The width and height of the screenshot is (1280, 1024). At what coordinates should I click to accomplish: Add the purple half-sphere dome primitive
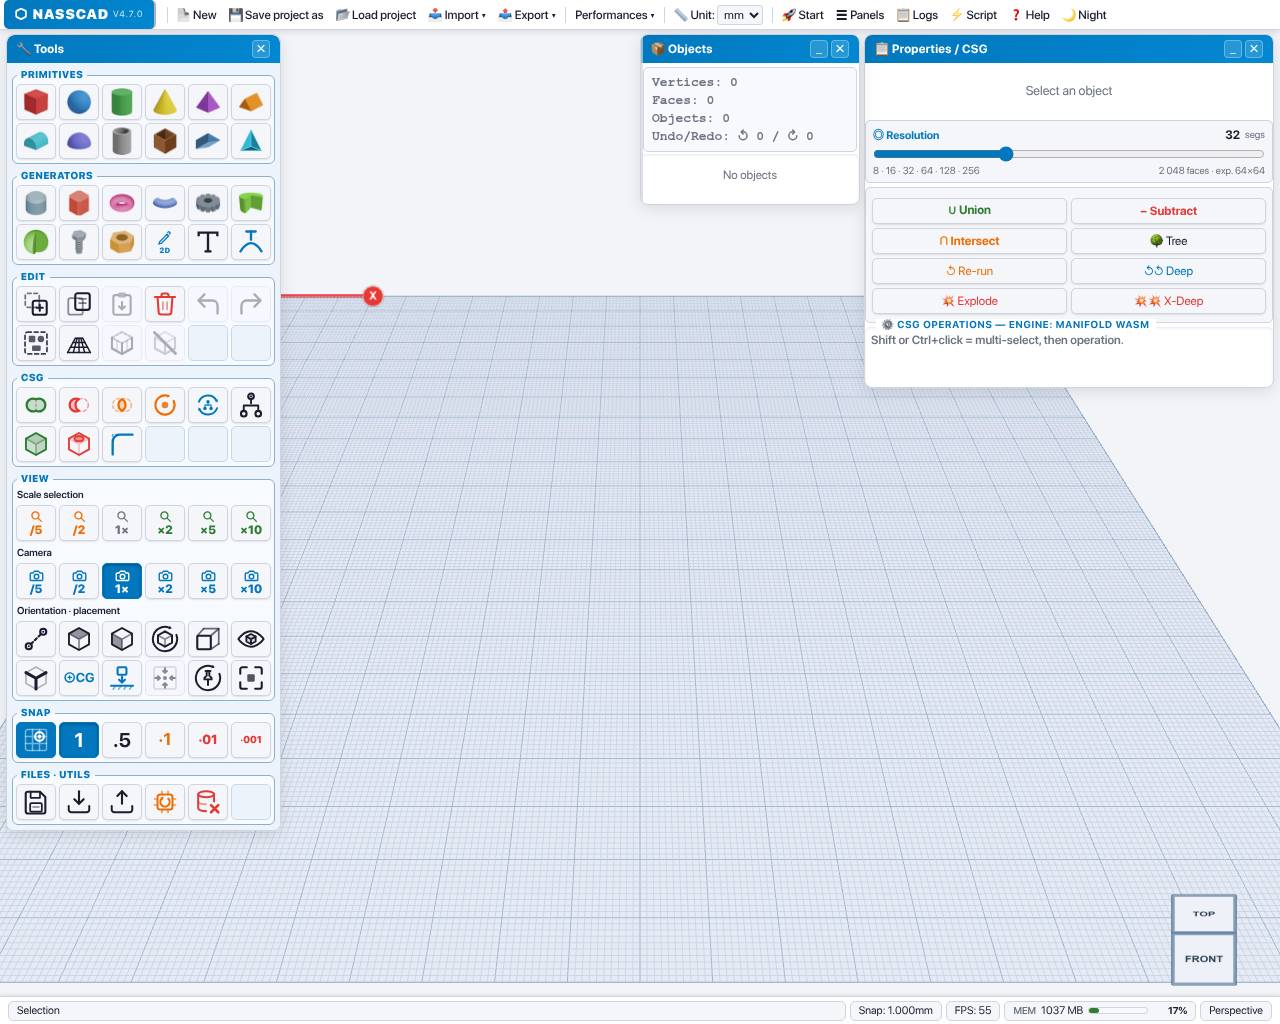pyautogui.click(x=79, y=141)
